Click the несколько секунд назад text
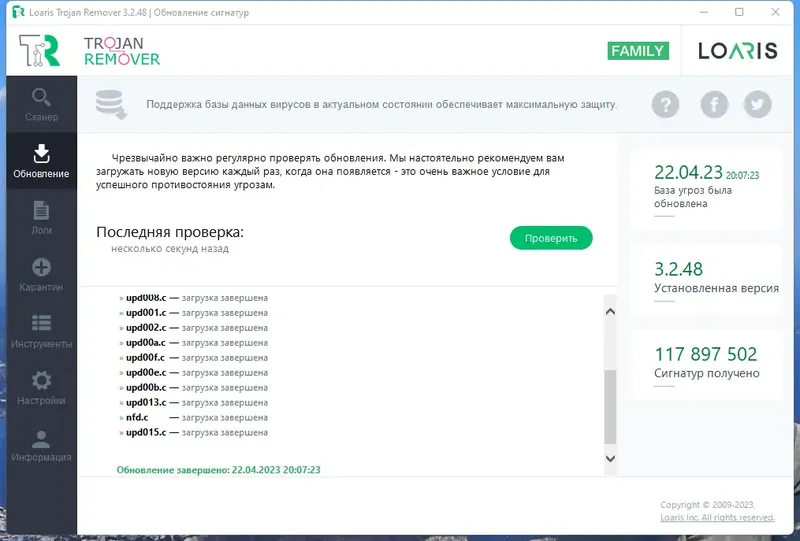This screenshot has height=541, width=800. point(170,249)
